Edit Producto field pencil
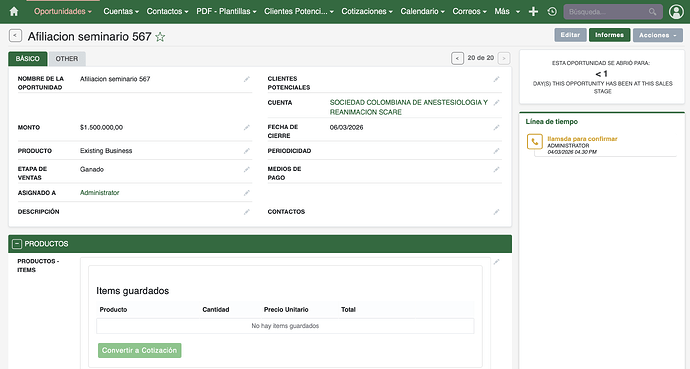 [x=246, y=151]
